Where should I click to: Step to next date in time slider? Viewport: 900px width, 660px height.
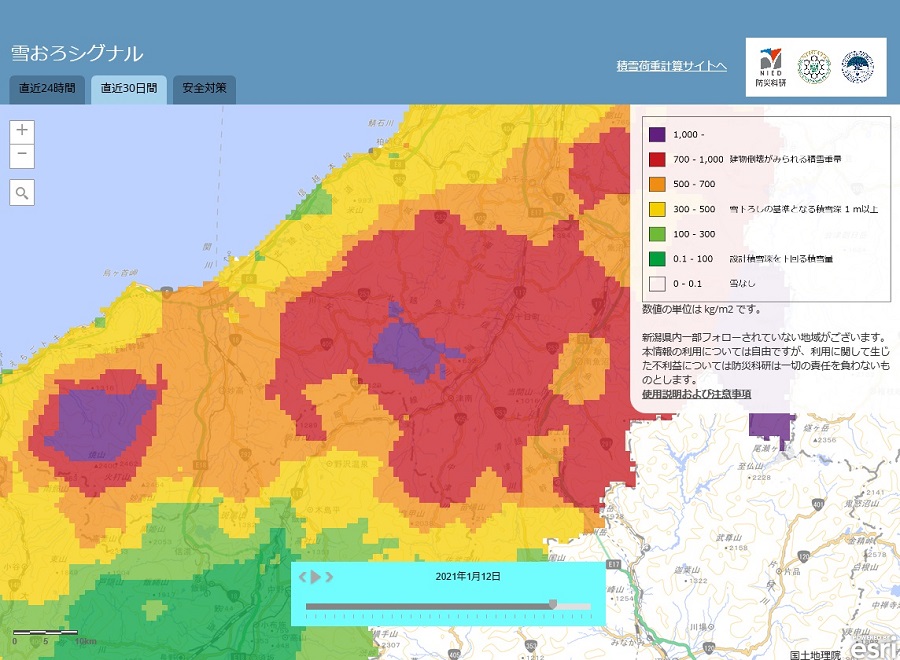(x=328, y=577)
